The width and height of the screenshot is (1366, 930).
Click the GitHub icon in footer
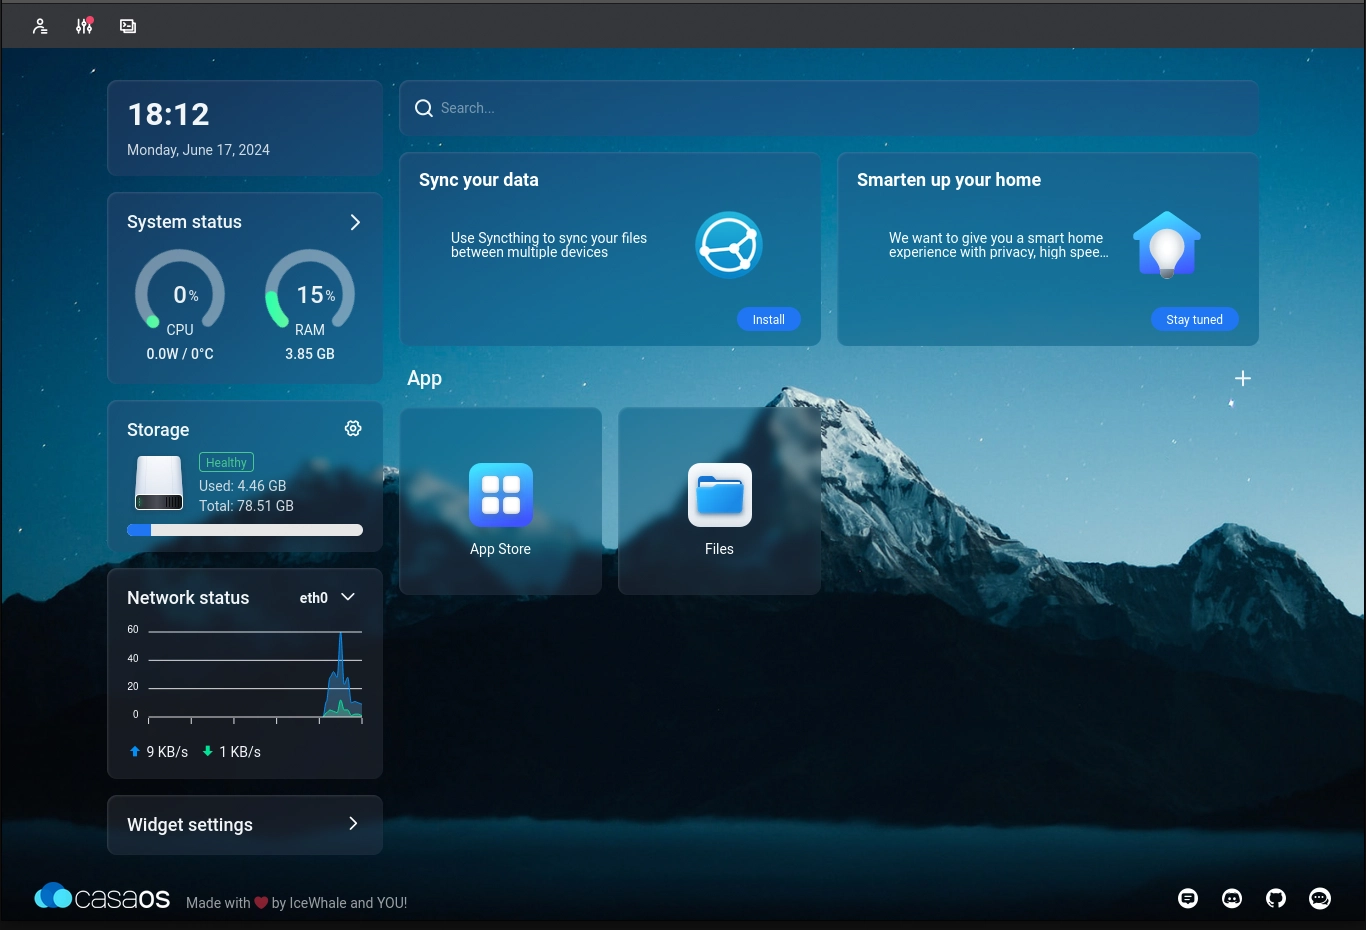(x=1276, y=898)
